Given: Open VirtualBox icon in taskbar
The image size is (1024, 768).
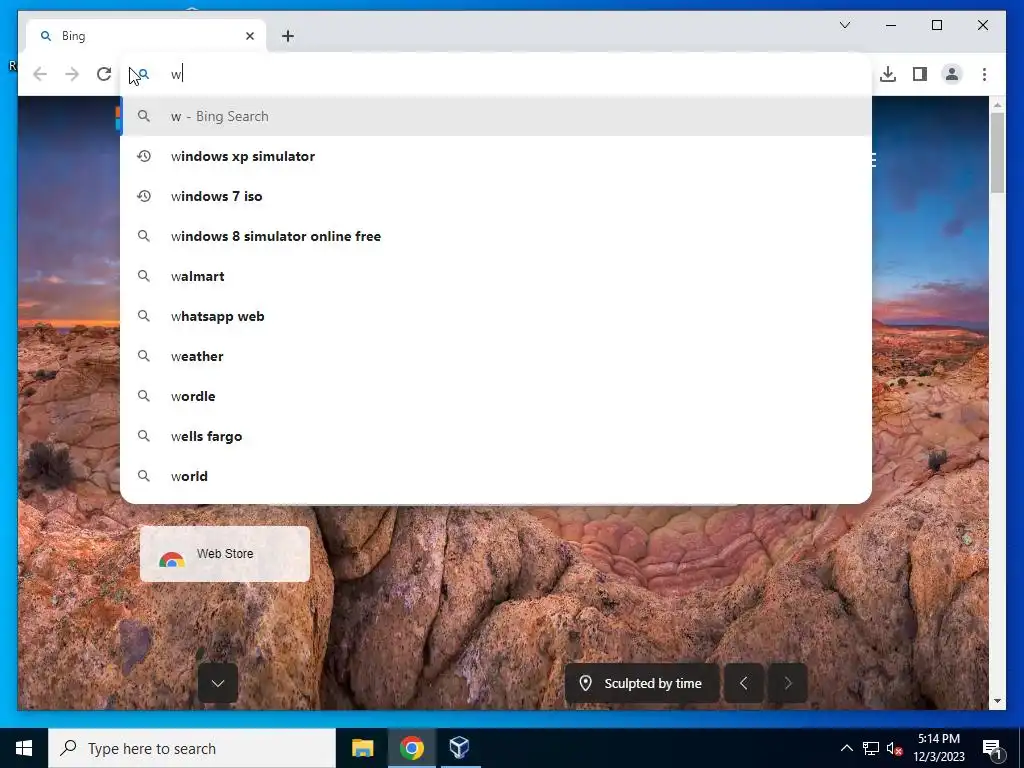Looking at the screenshot, I should pyautogui.click(x=460, y=748).
